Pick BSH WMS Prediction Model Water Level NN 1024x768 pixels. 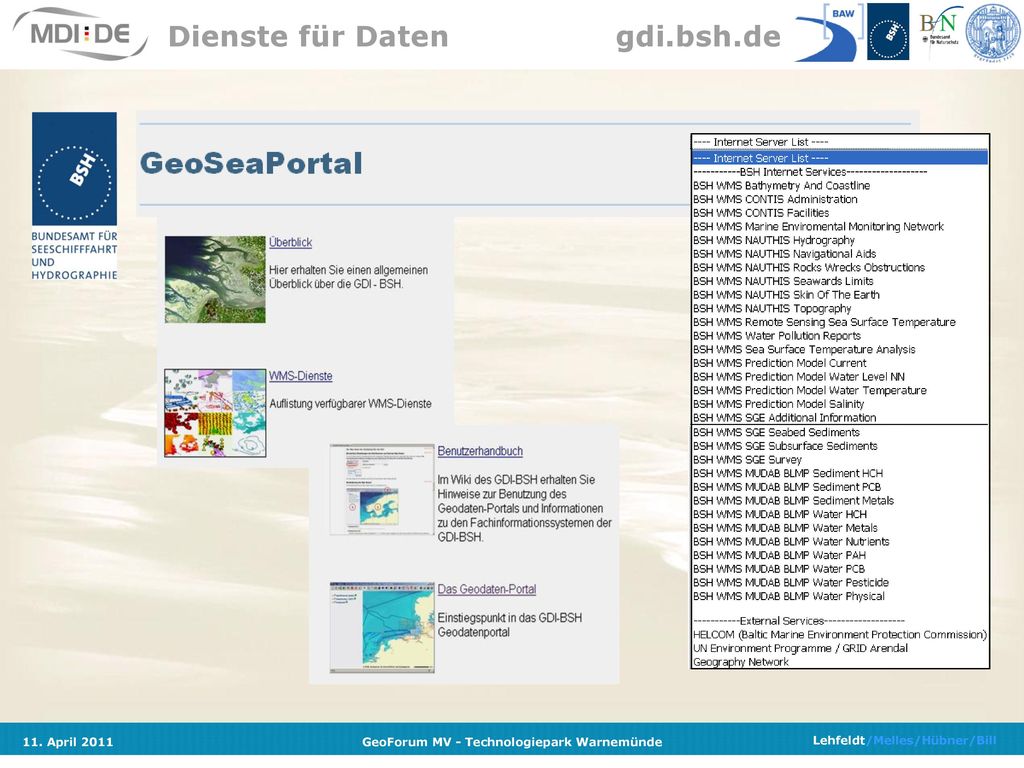(840, 377)
